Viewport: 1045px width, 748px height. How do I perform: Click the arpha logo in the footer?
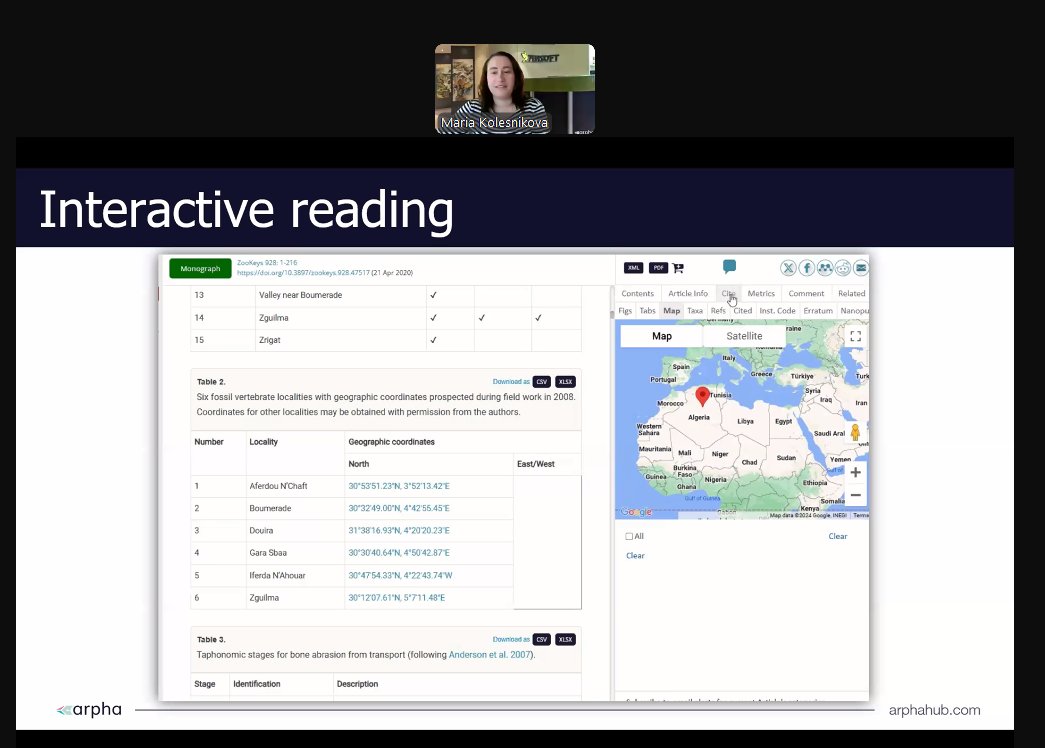[89, 709]
